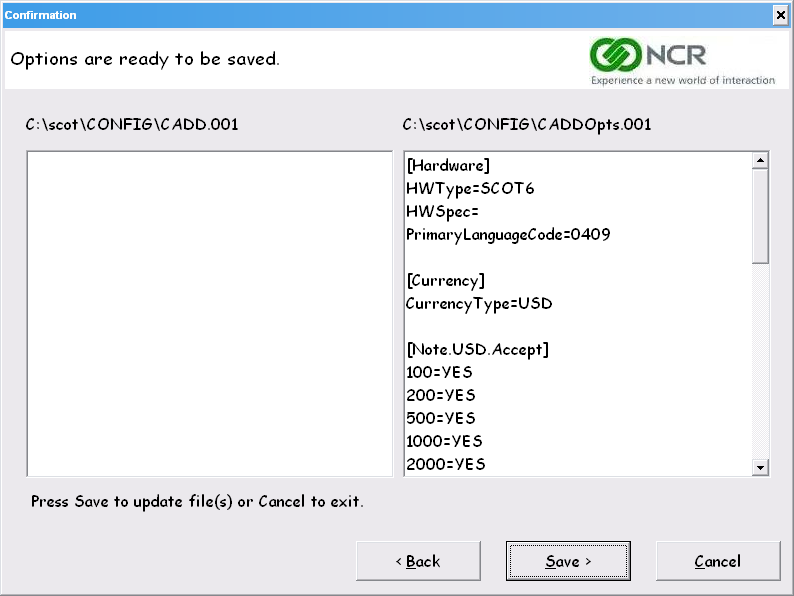
Task: Click inside the empty CADD.001 text pane
Action: coord(210,313)
